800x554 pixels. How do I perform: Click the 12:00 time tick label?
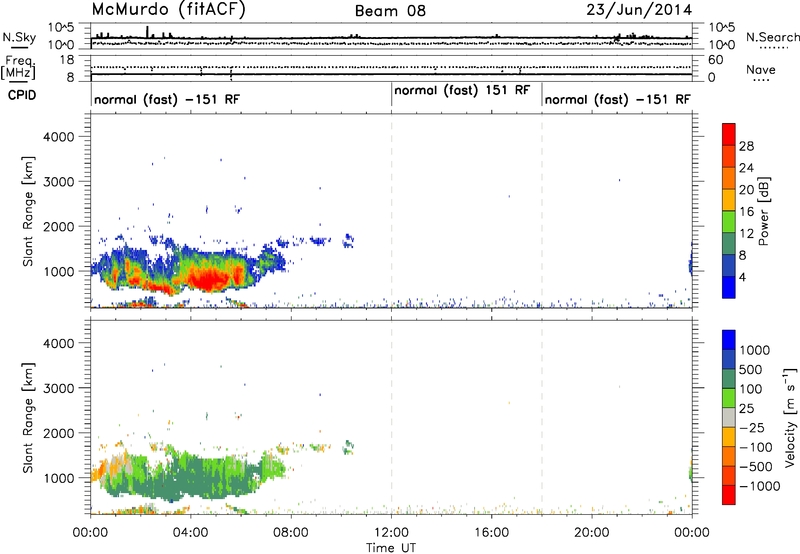[x=391, y=533]
